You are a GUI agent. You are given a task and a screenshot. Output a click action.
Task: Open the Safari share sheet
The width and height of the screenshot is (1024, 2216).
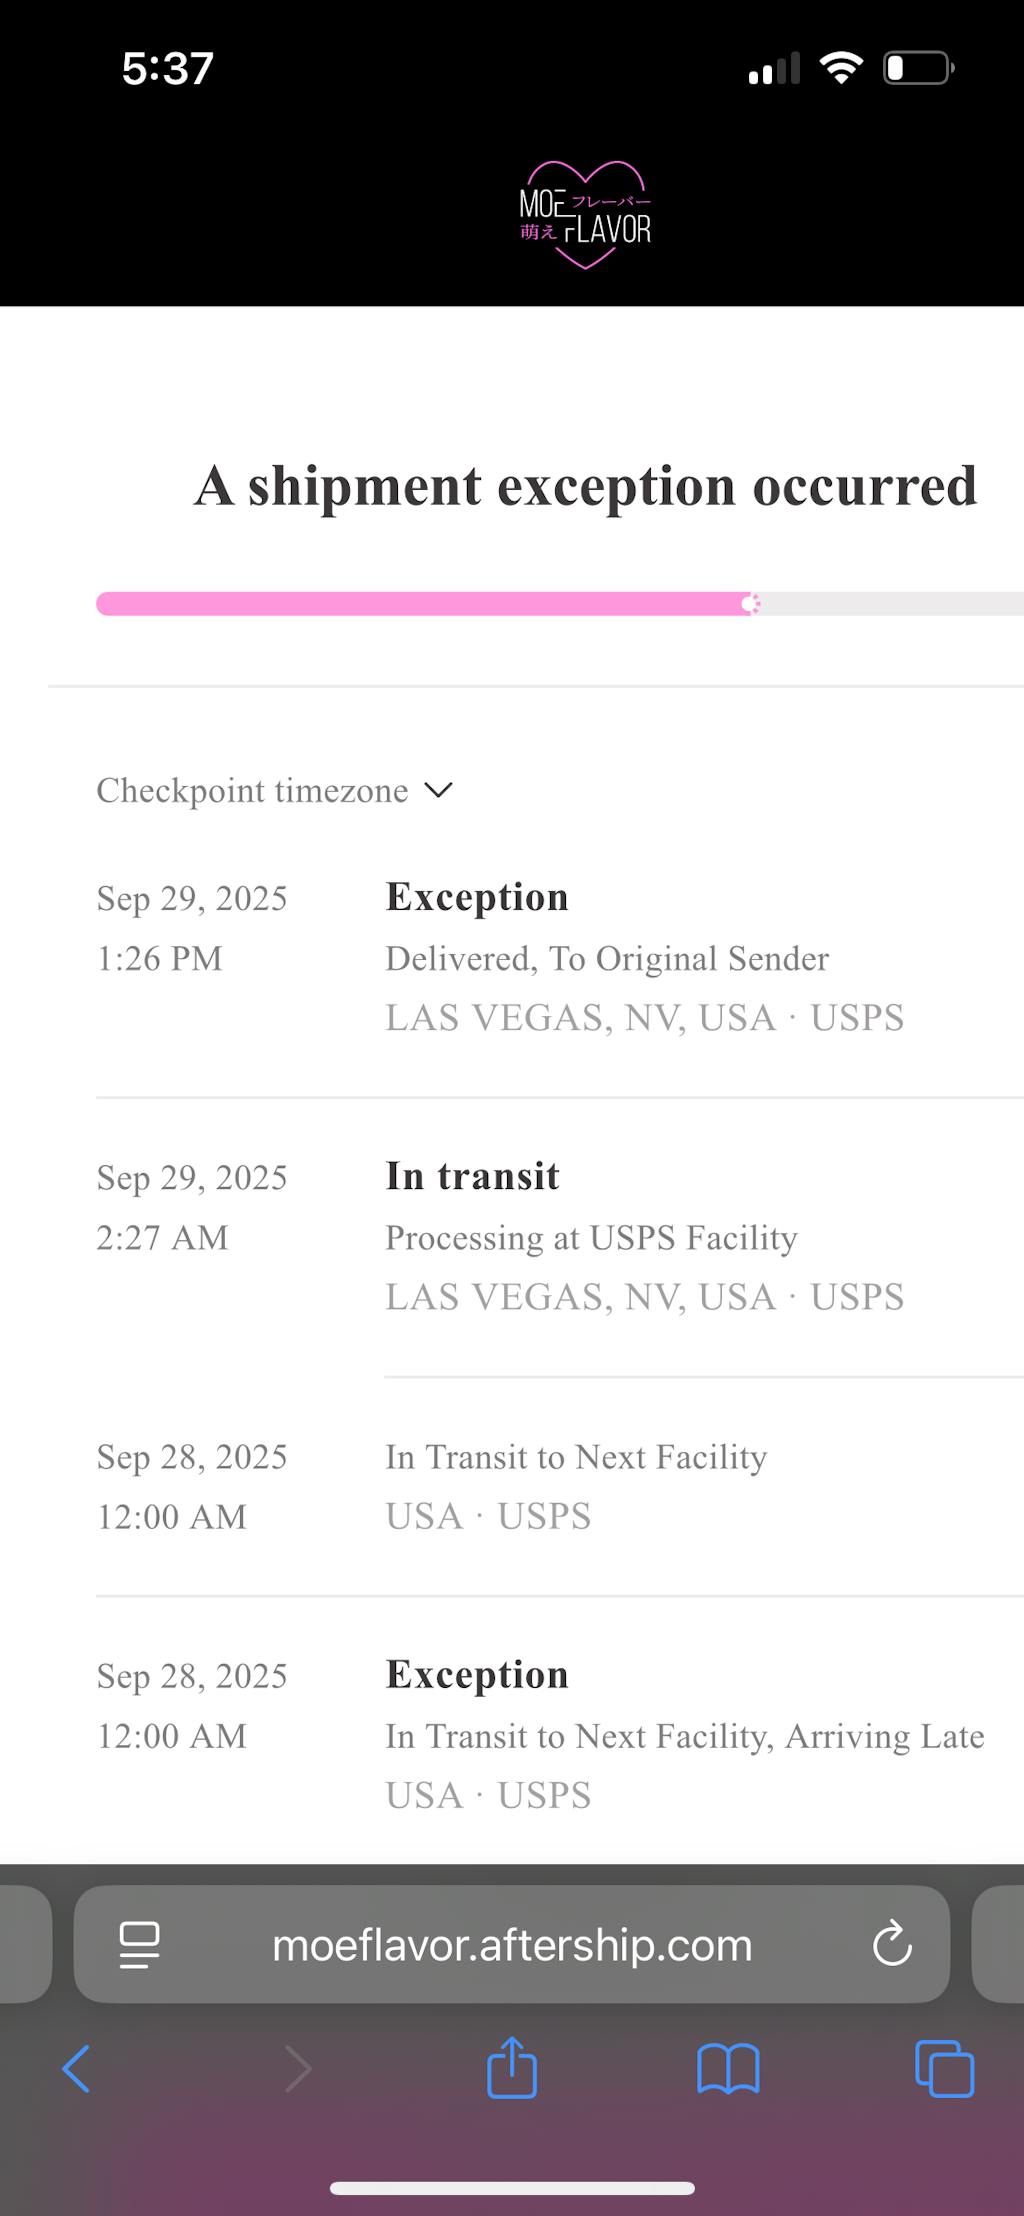point(512,2066)
